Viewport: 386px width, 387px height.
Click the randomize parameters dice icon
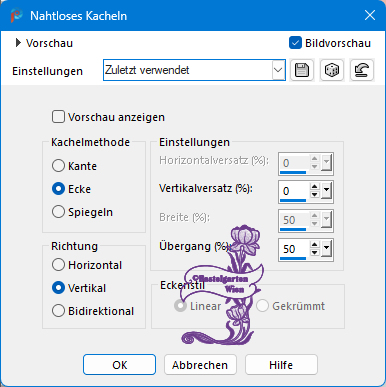click(x=332, y=70)
